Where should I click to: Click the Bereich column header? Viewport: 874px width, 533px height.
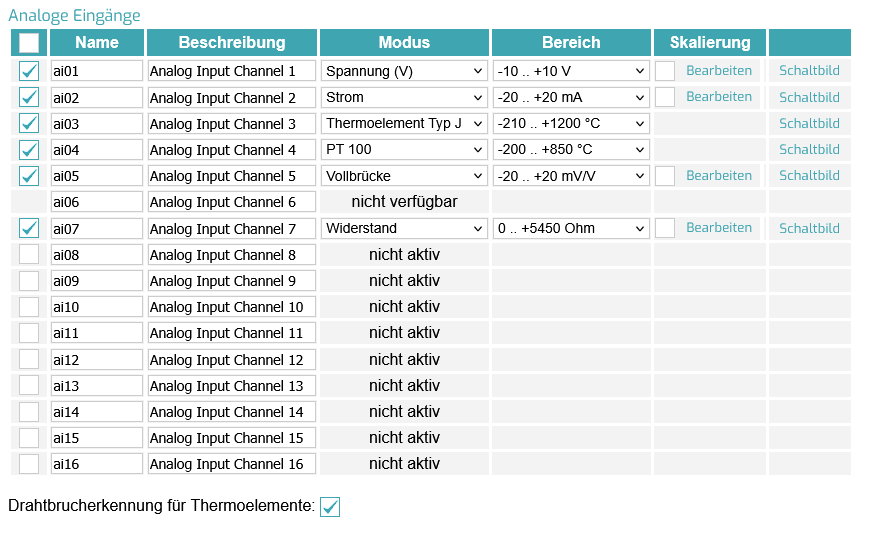(x=571, y=42)
